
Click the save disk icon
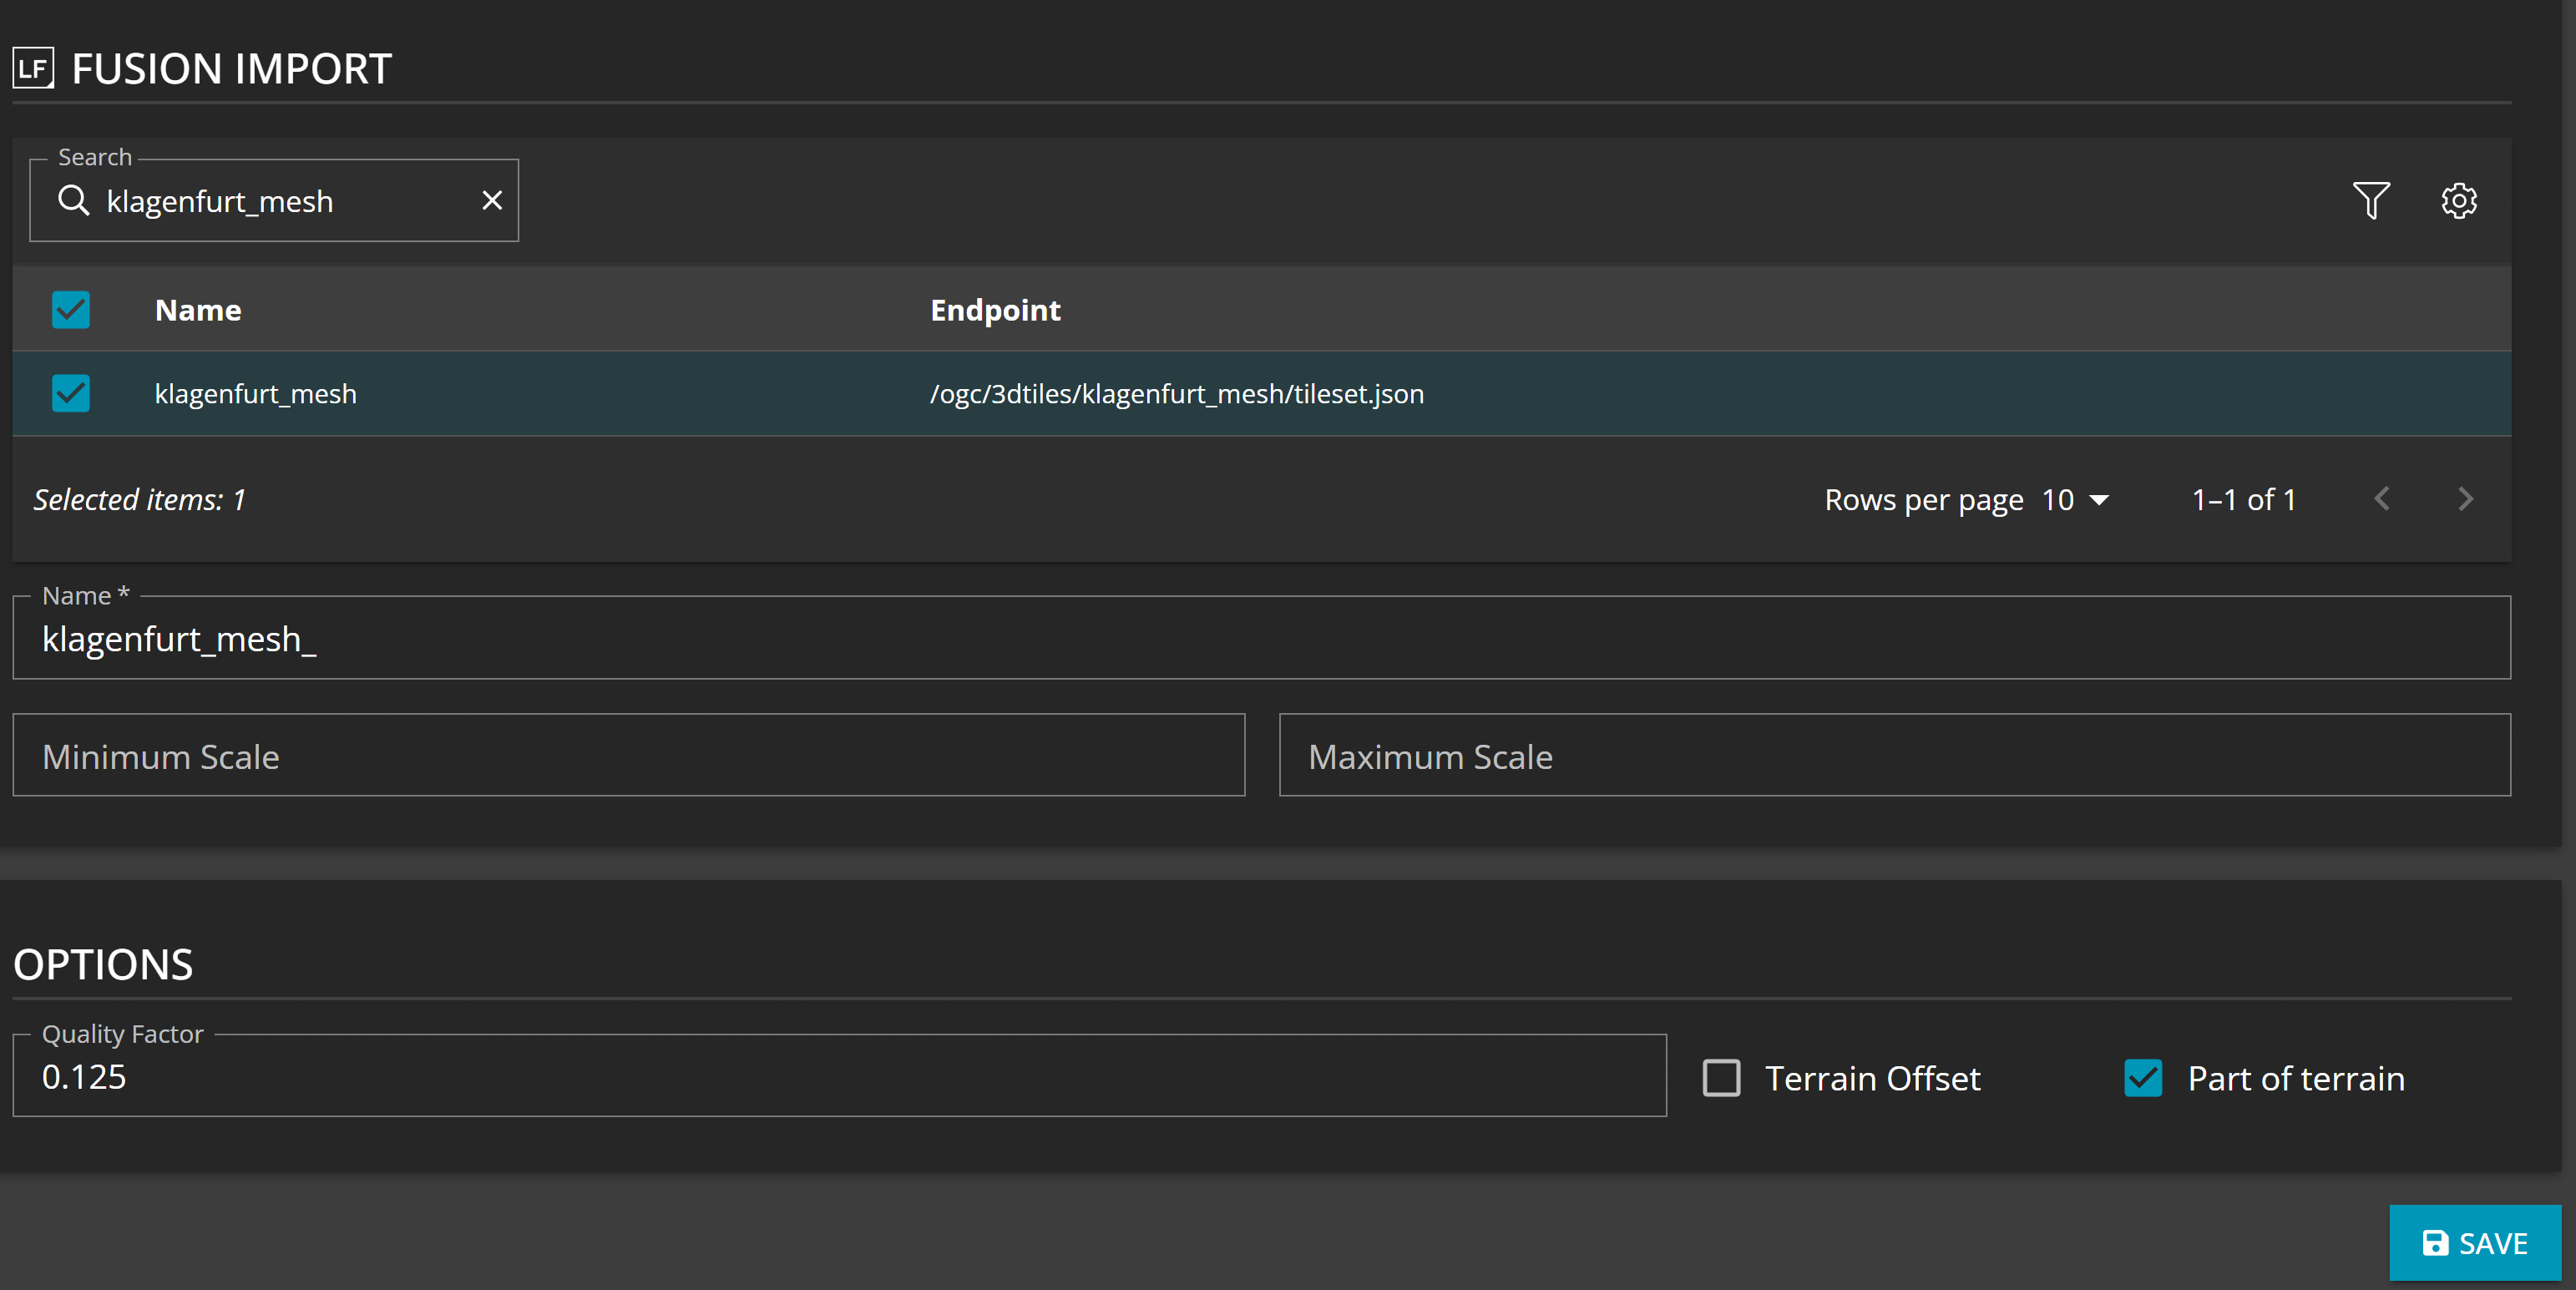point(2435,1243)
